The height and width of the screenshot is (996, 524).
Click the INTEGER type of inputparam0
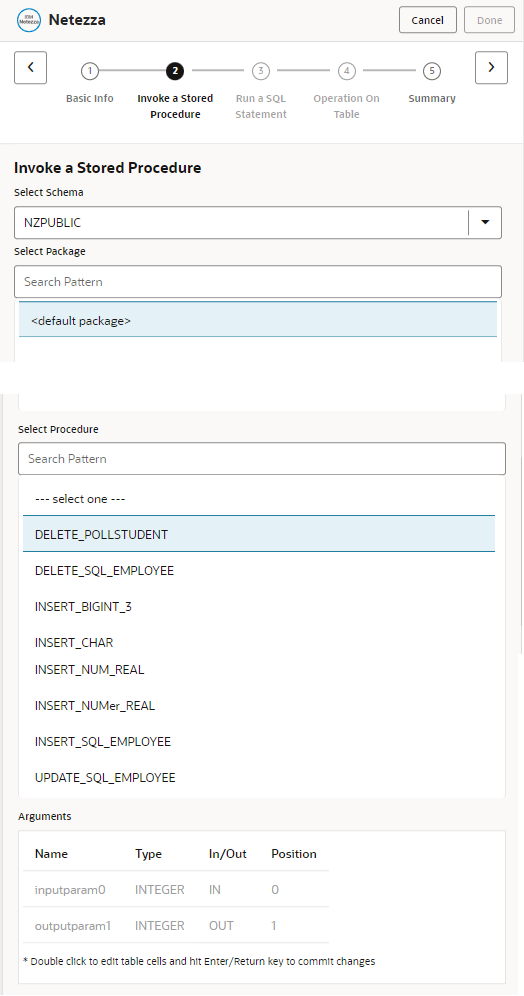(159, 889)
